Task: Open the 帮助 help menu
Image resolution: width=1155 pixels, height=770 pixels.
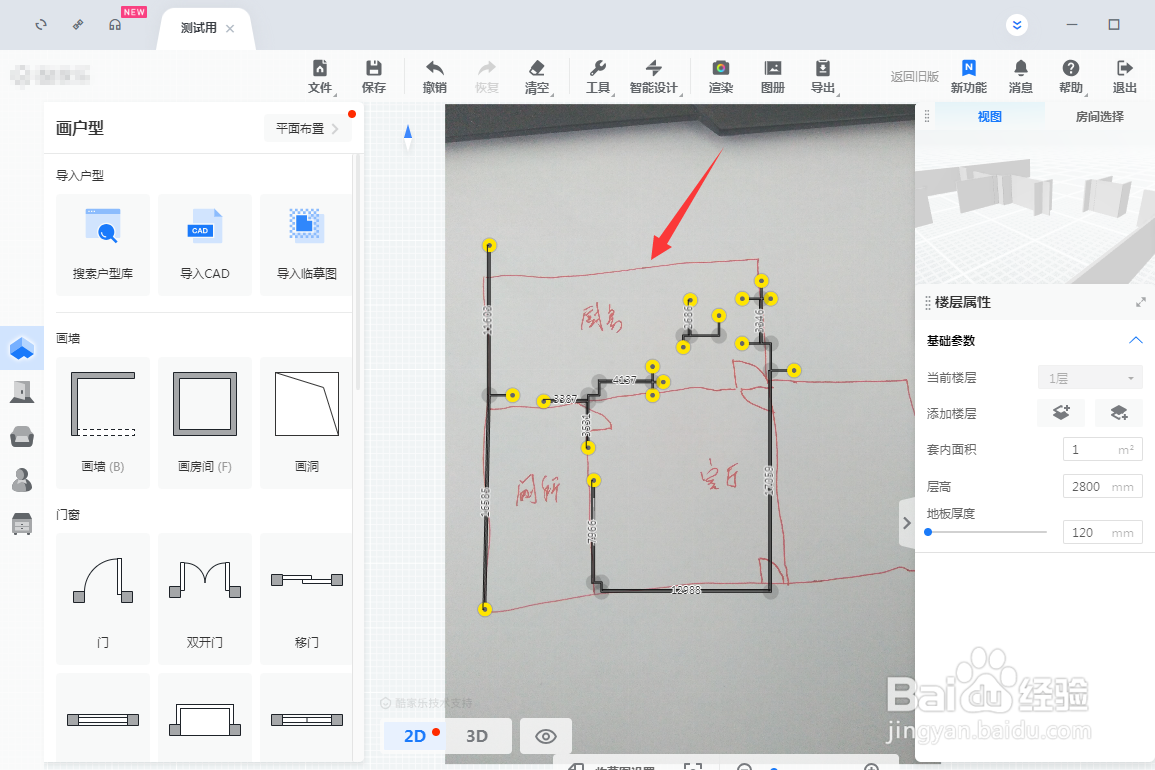Action: (x=1072, y=77)
